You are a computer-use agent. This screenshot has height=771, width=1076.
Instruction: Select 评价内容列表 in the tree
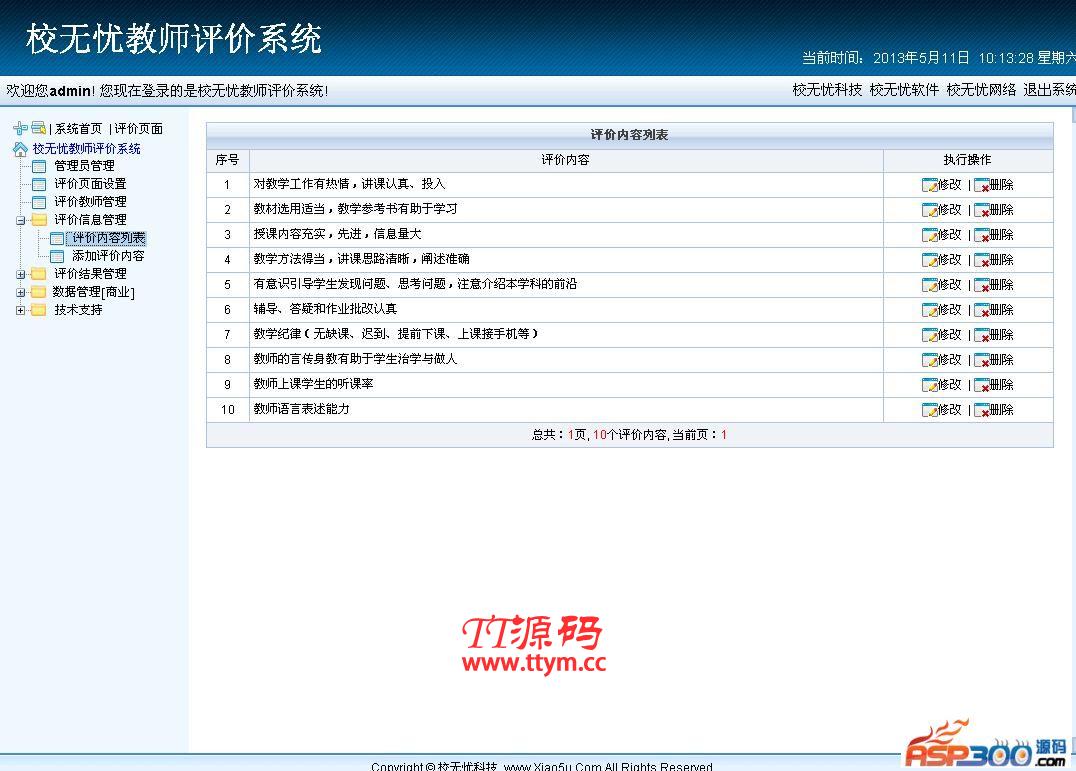point(108,238)
